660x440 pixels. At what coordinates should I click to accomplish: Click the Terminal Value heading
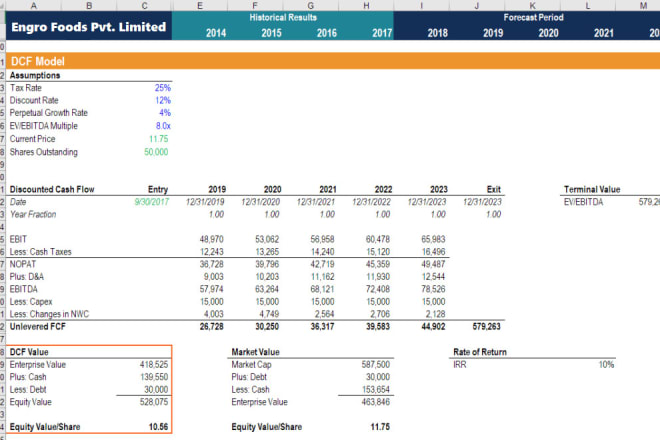click(x=592, y=189)
